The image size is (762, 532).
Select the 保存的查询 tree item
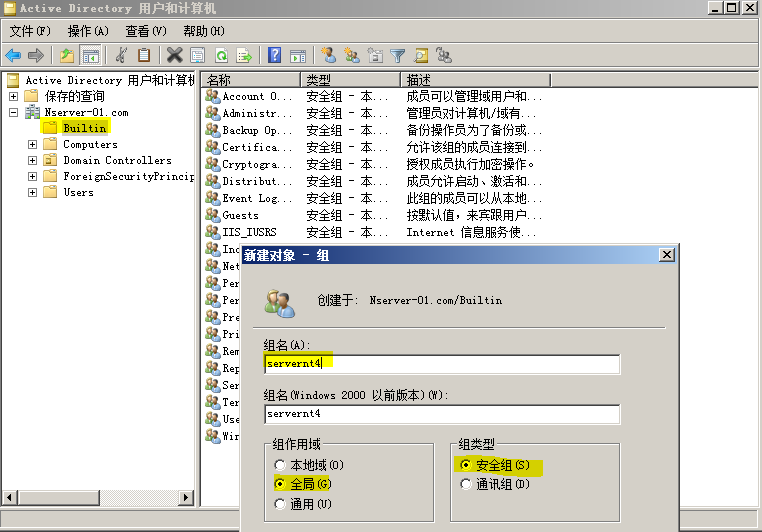coord(74,96)
